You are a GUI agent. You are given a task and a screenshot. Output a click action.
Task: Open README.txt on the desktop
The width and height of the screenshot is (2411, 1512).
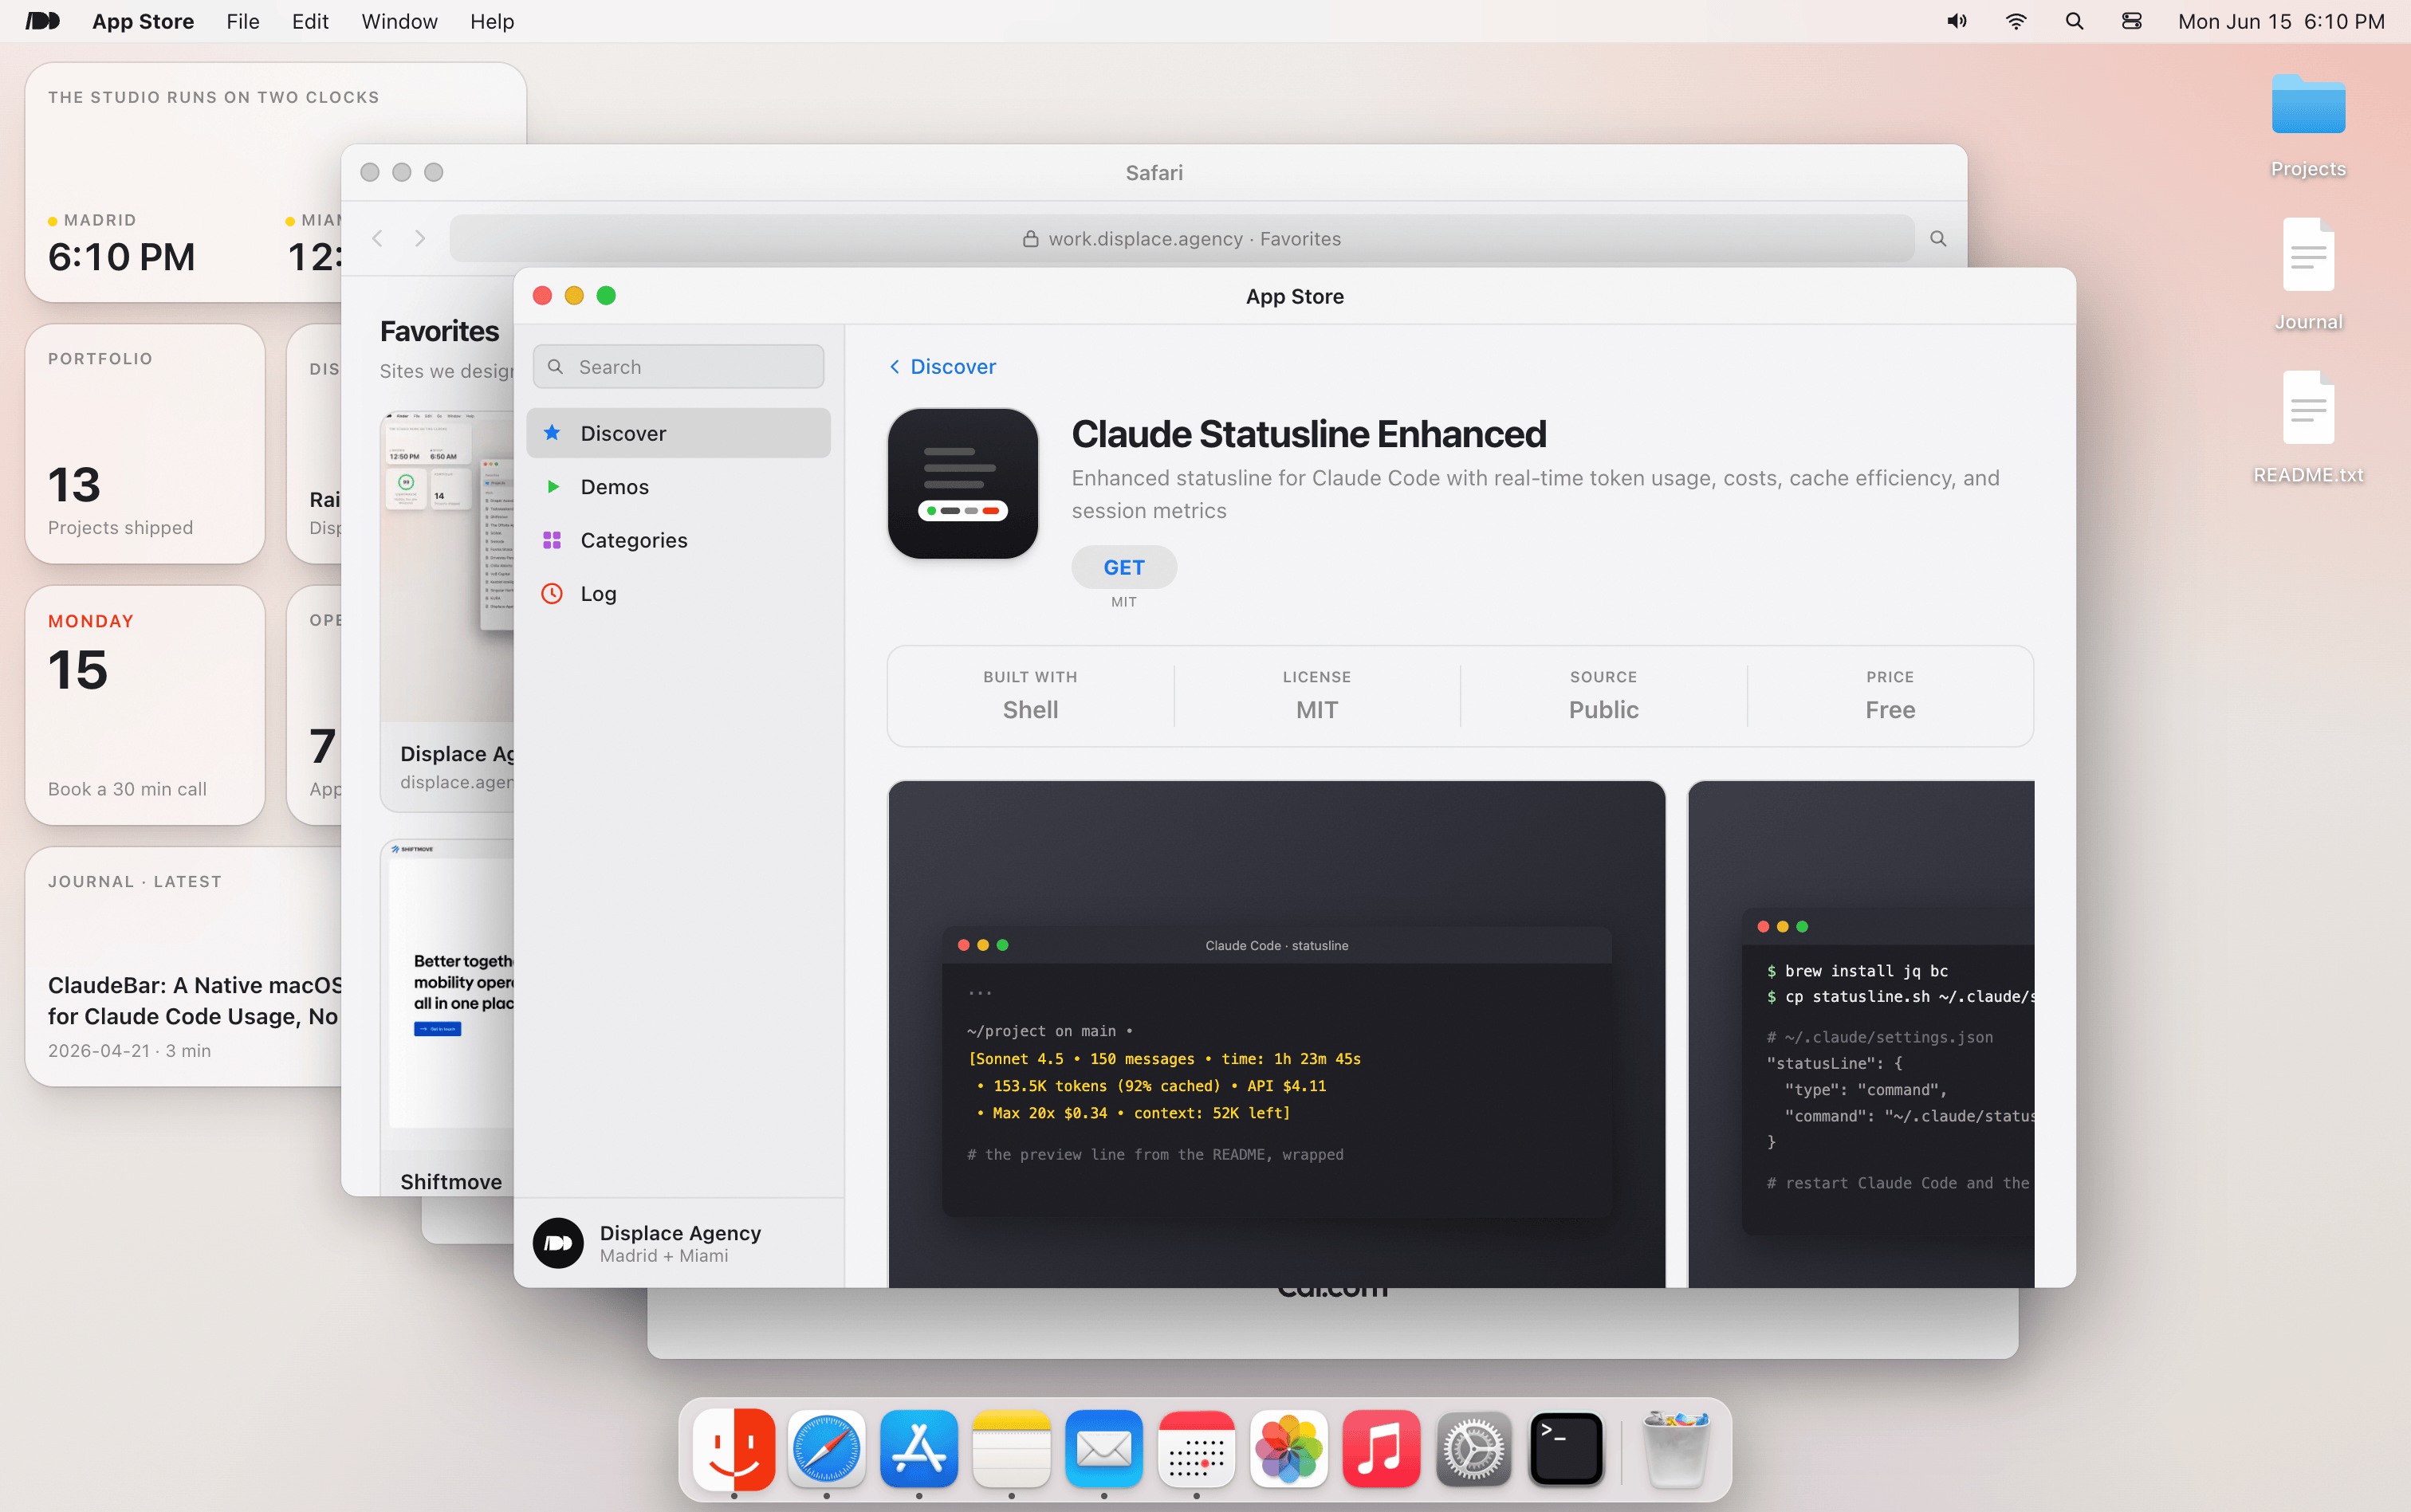click(2308, 428)
